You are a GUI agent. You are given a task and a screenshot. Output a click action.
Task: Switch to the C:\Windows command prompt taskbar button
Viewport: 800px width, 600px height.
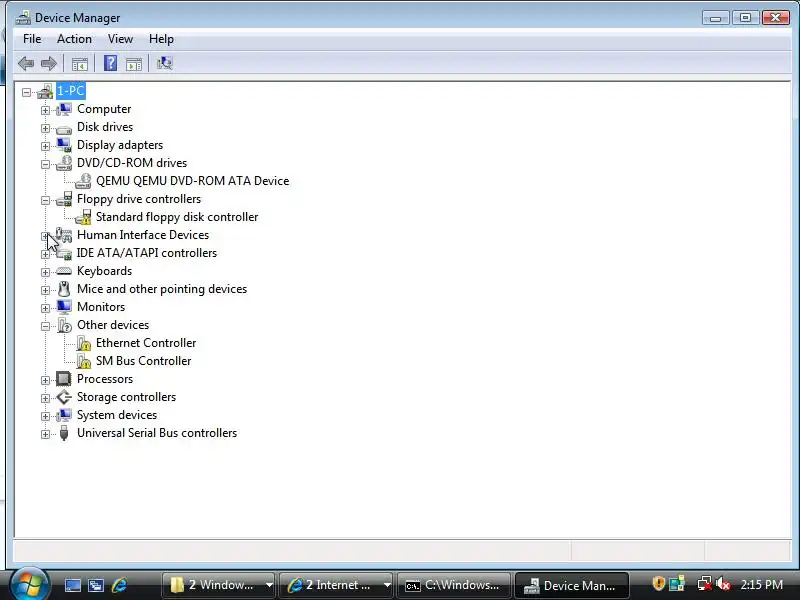point(454,585)
